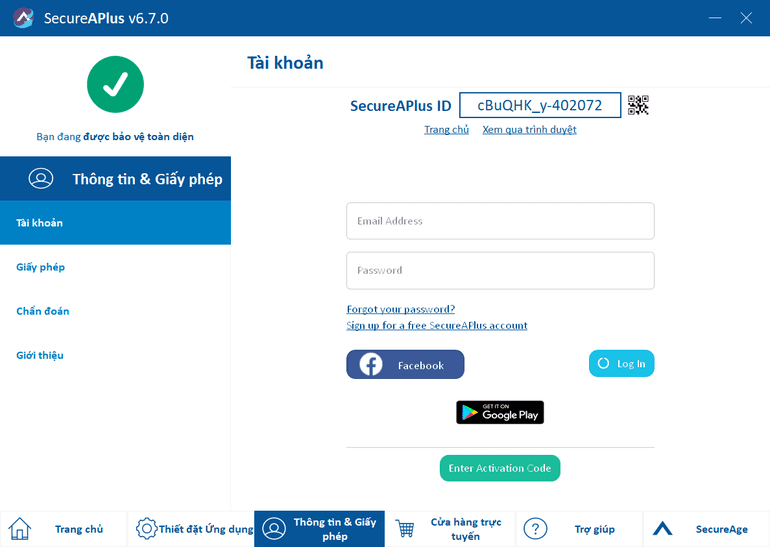Viewport: 770px width, 547px height.
Task: Click the Log In button
Action: (x=621, y=363)
